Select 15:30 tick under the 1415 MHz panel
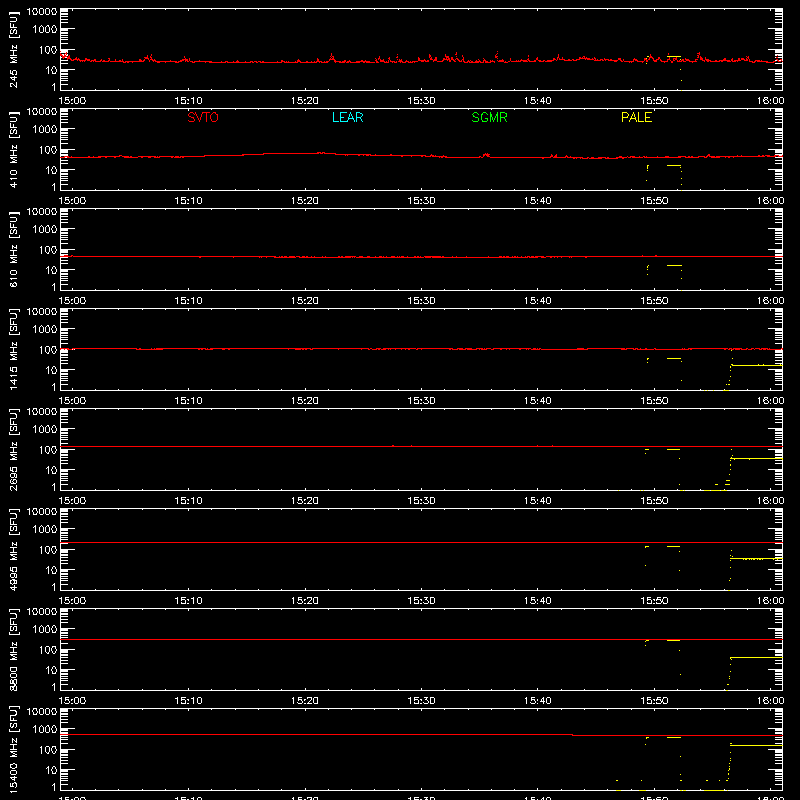 coord(421,401)
